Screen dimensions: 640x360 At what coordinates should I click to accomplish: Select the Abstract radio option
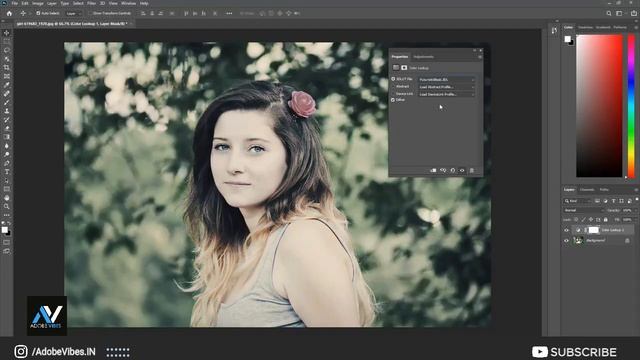pyautogui.click(x=393, y=87)
